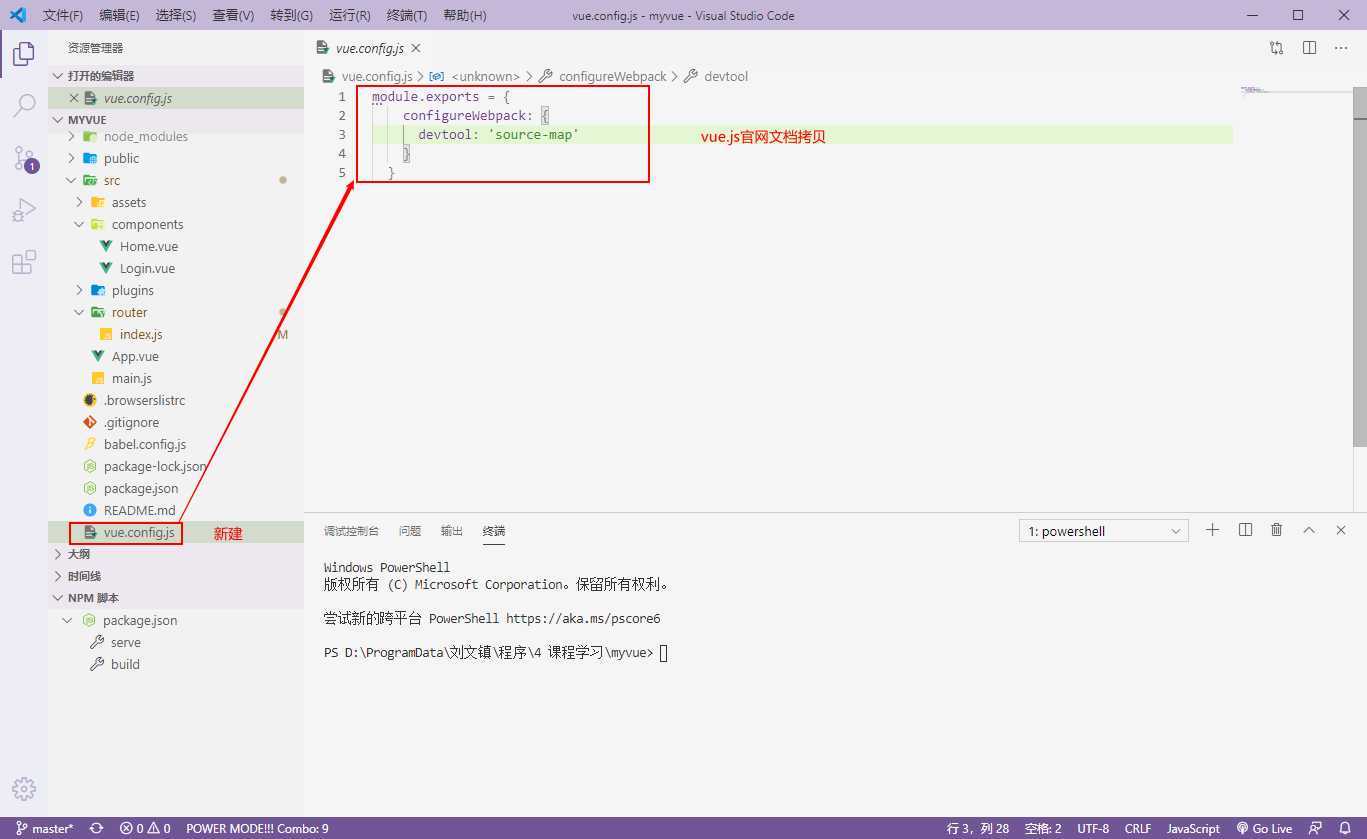1367x839 pixels.
Task: Focus the PowerShell terminal prompt line
Action: click(x=497, y=653)
